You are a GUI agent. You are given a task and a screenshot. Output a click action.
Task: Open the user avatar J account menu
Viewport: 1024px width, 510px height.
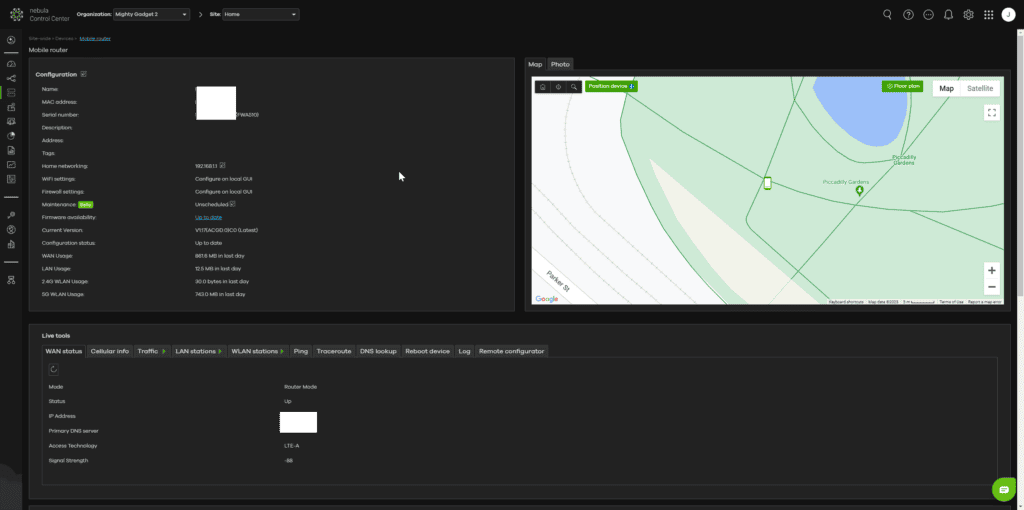tap(1008, 15)
